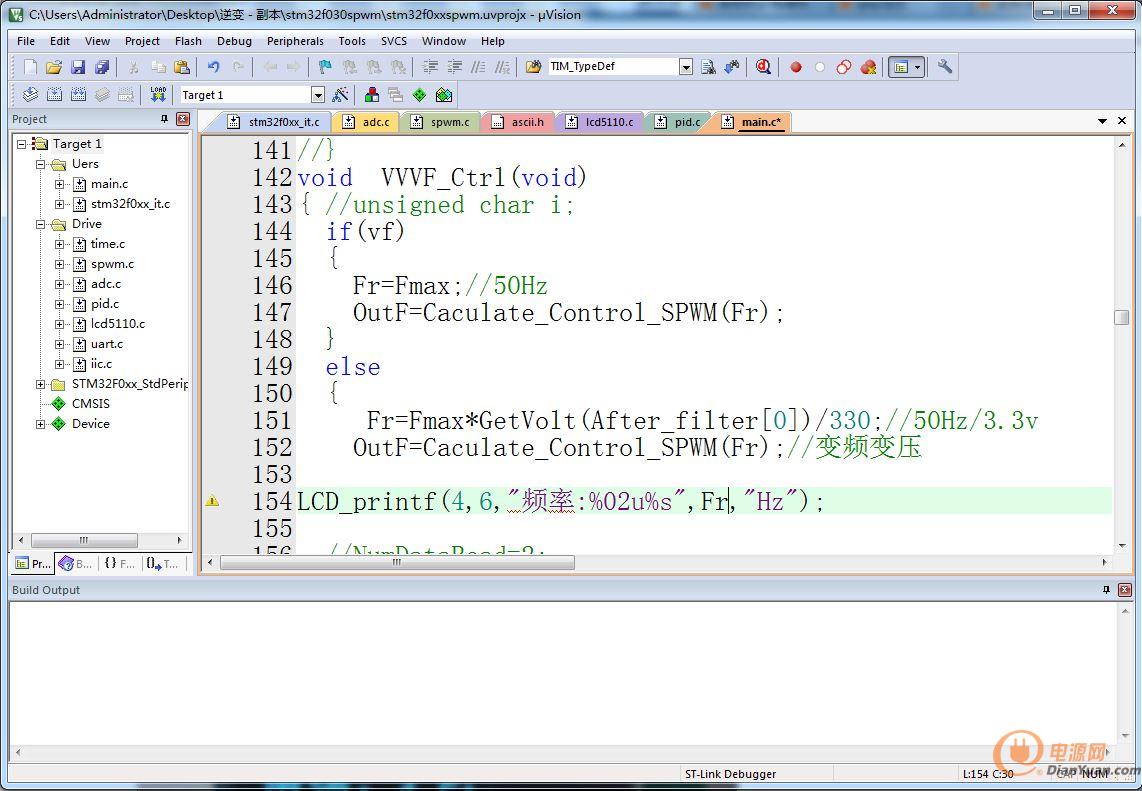The width and height of the screenshot is (1142, 791).
Task: Switch to the ascii.h editor tab
Action: (x=519, y=122)
